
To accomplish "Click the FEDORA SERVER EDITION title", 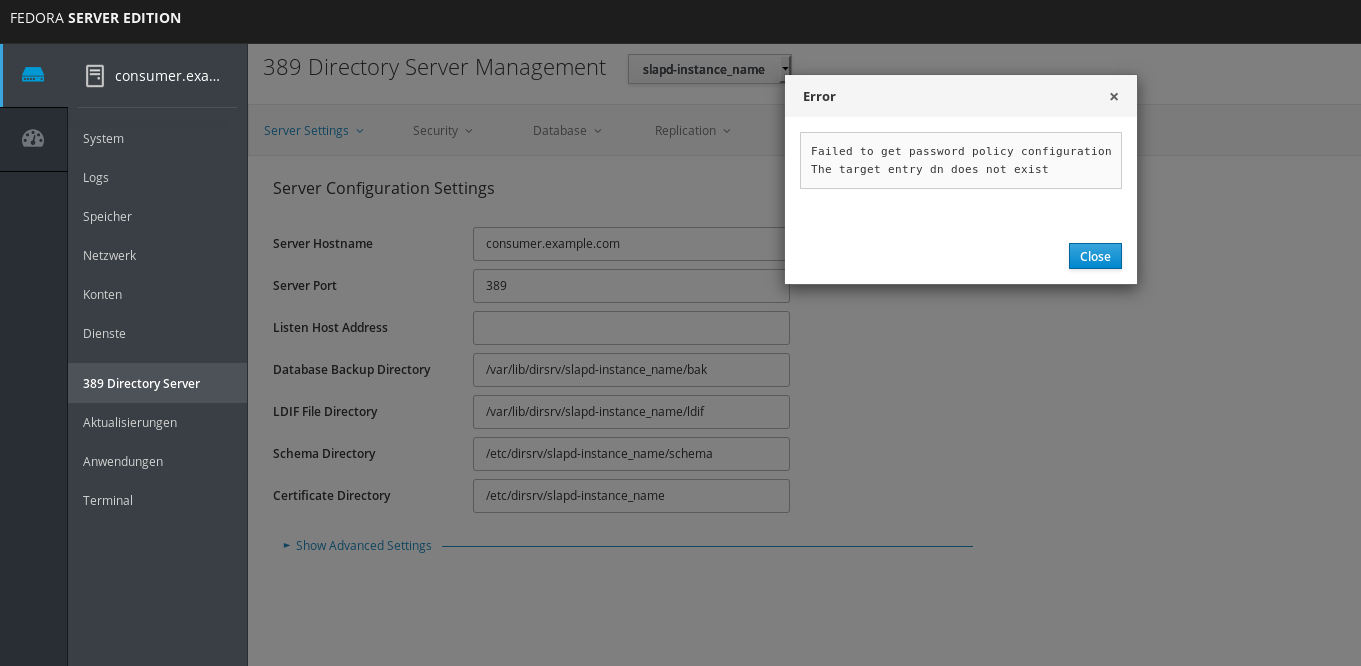I will pyautogui.click(x=96, y=18).
